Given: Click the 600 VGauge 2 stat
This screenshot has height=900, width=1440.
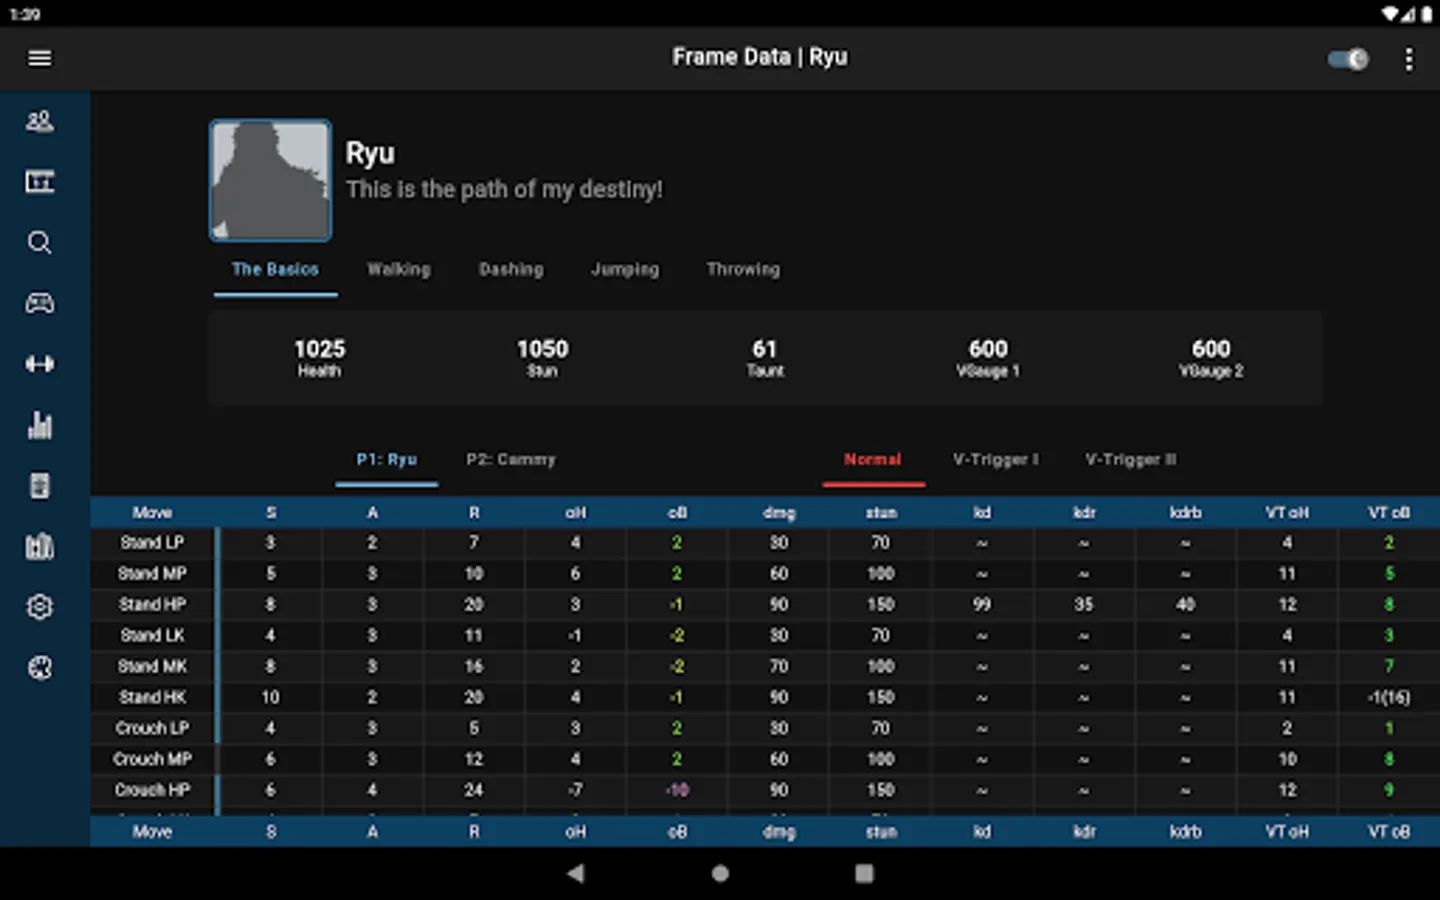Looking at the screenshot, I should click(x=1211, y=357).
